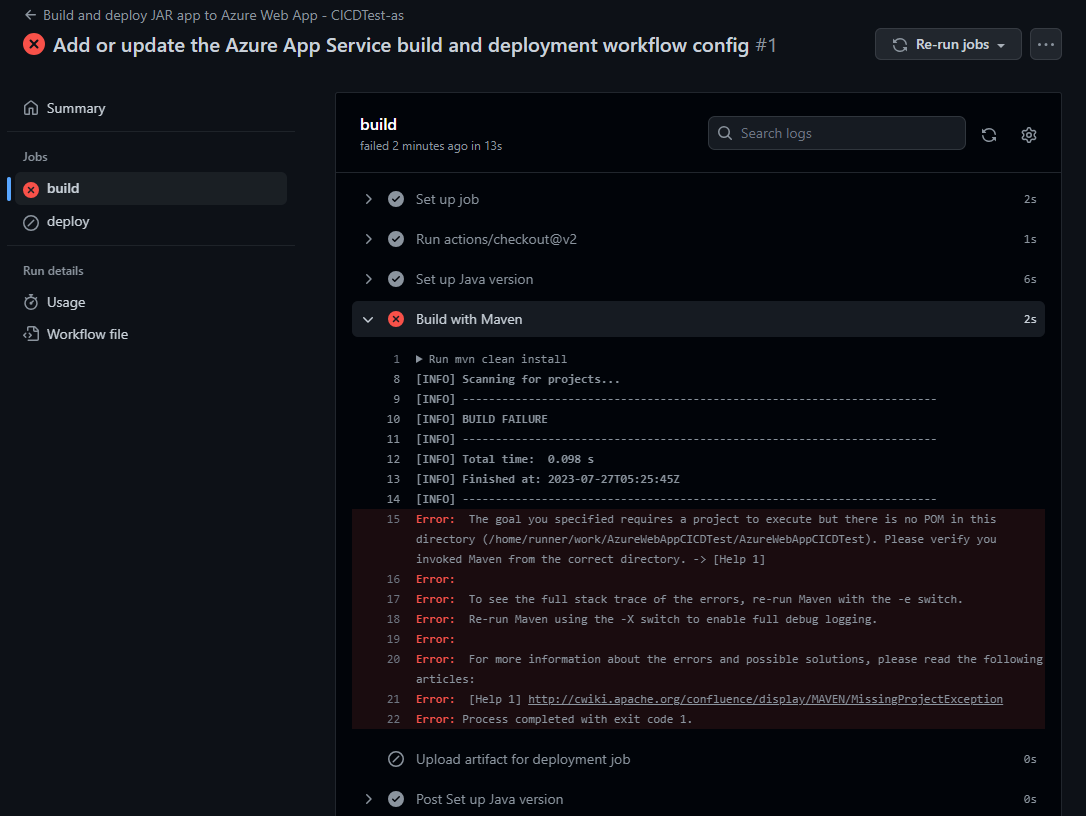Expand the Set up job step

point(368,199)
